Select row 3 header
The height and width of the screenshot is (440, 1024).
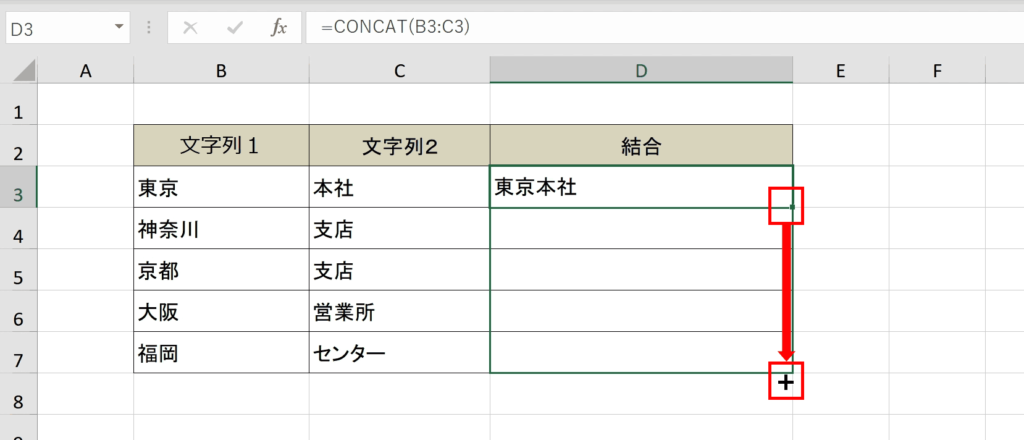[18, 187]
